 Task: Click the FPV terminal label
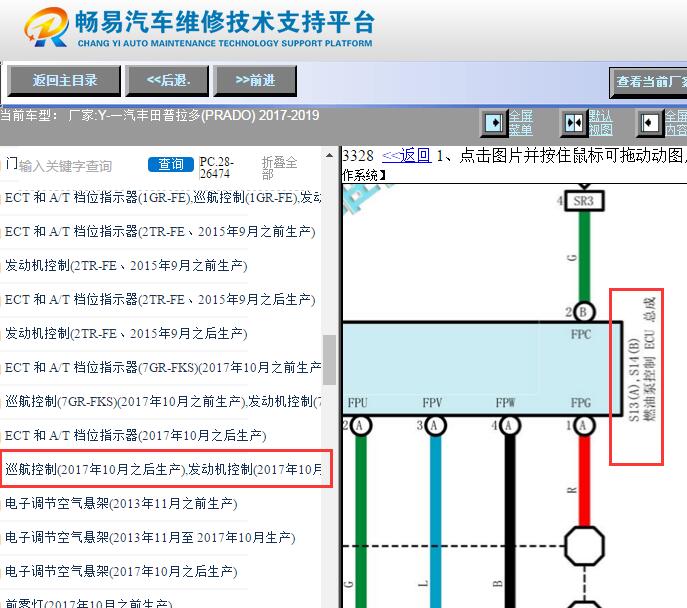click(x=432, y=403)
